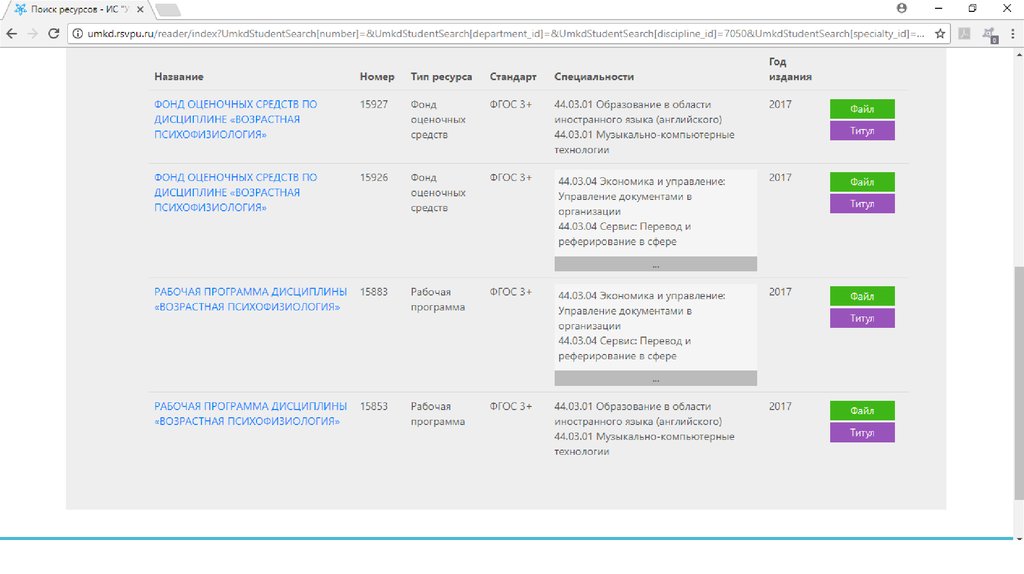The image size is (1024, 574).
Task: Click the 'Название' column header
Action: pos(179,76)
